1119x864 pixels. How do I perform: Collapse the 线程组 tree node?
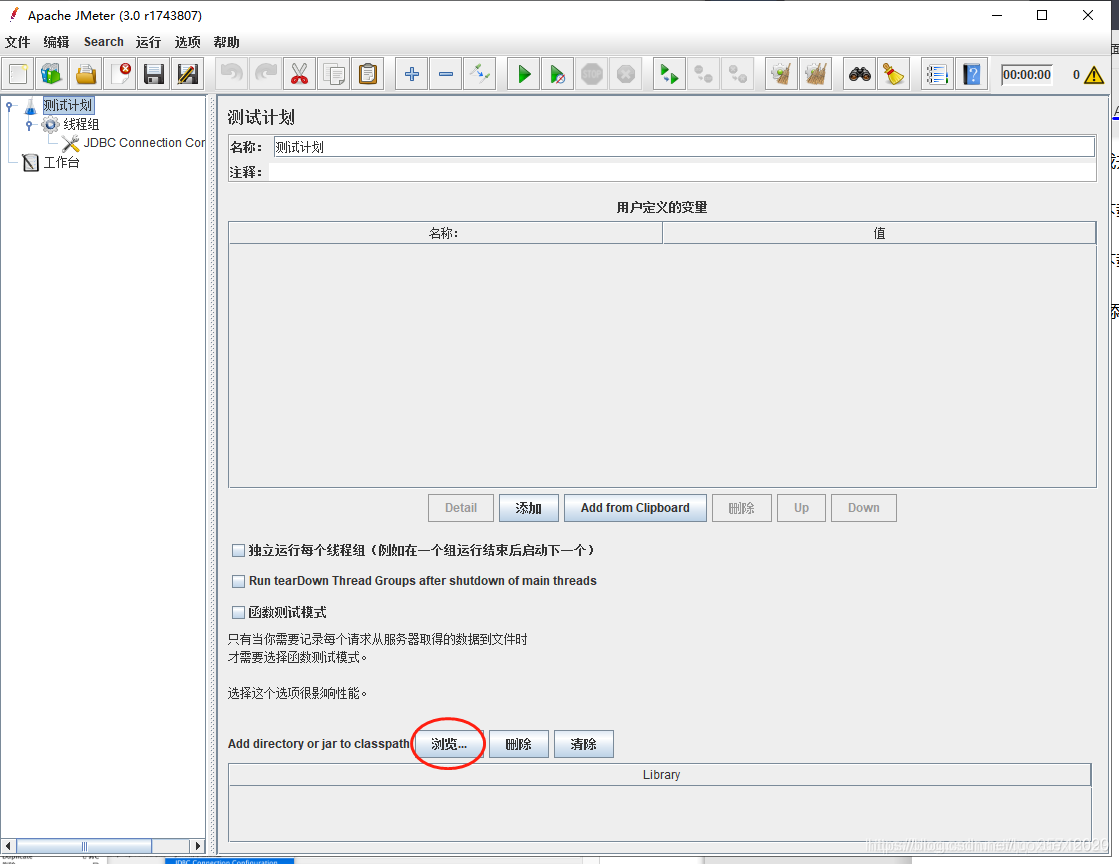point(29,124)
